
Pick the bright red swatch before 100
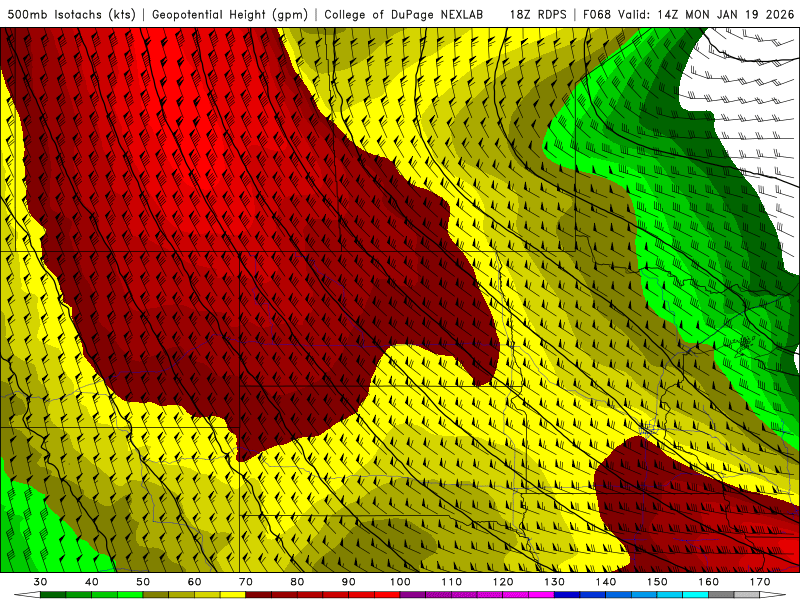point(387,594)
